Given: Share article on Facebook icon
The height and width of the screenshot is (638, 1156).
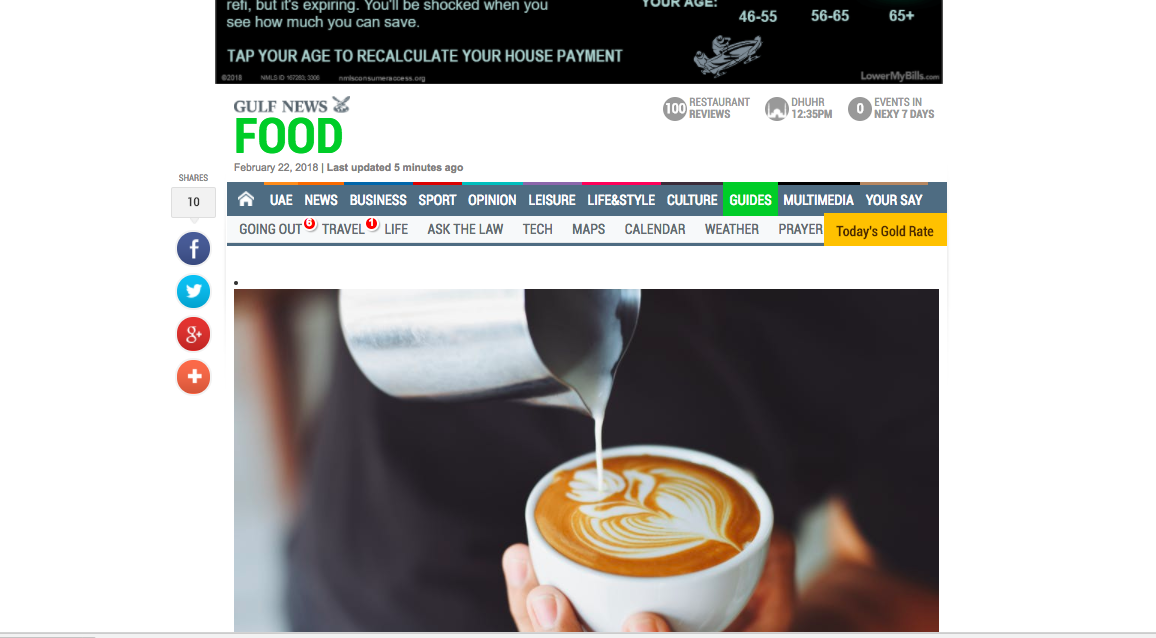Looking at the screenshot, I should 193,249.
